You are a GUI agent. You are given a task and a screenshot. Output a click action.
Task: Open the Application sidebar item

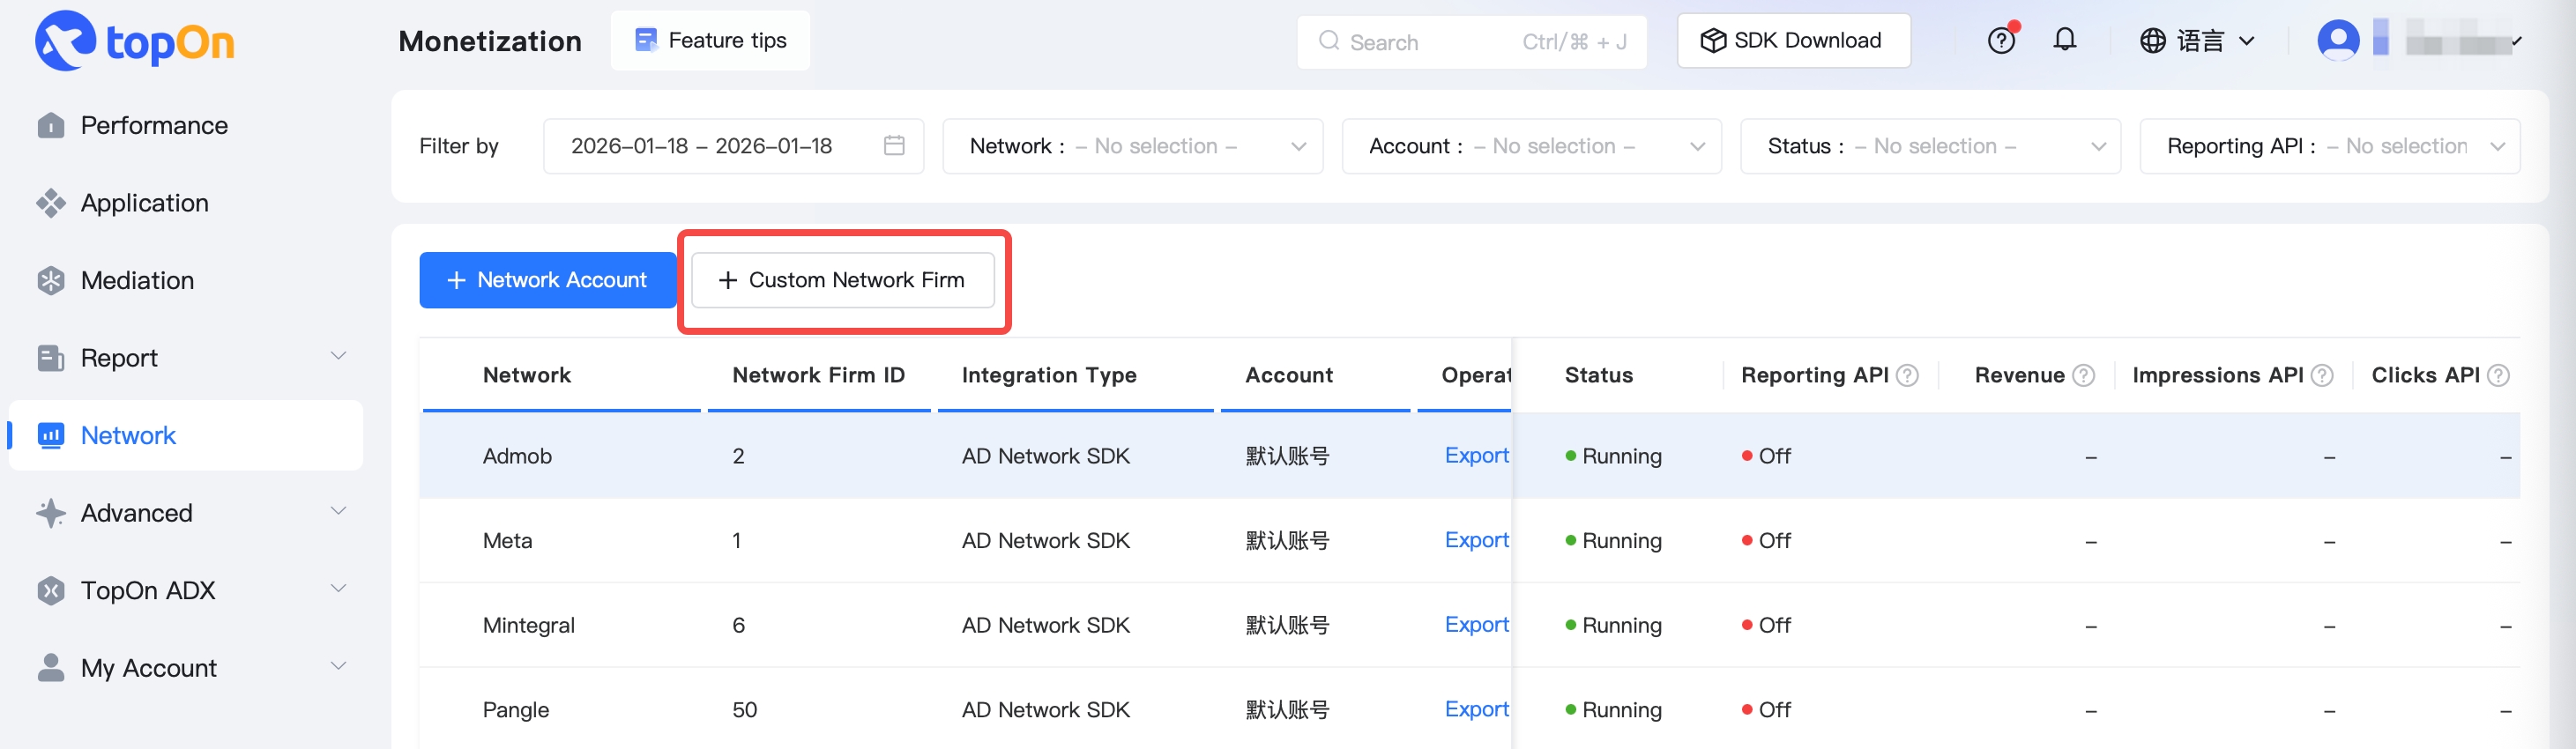point(145,203)
